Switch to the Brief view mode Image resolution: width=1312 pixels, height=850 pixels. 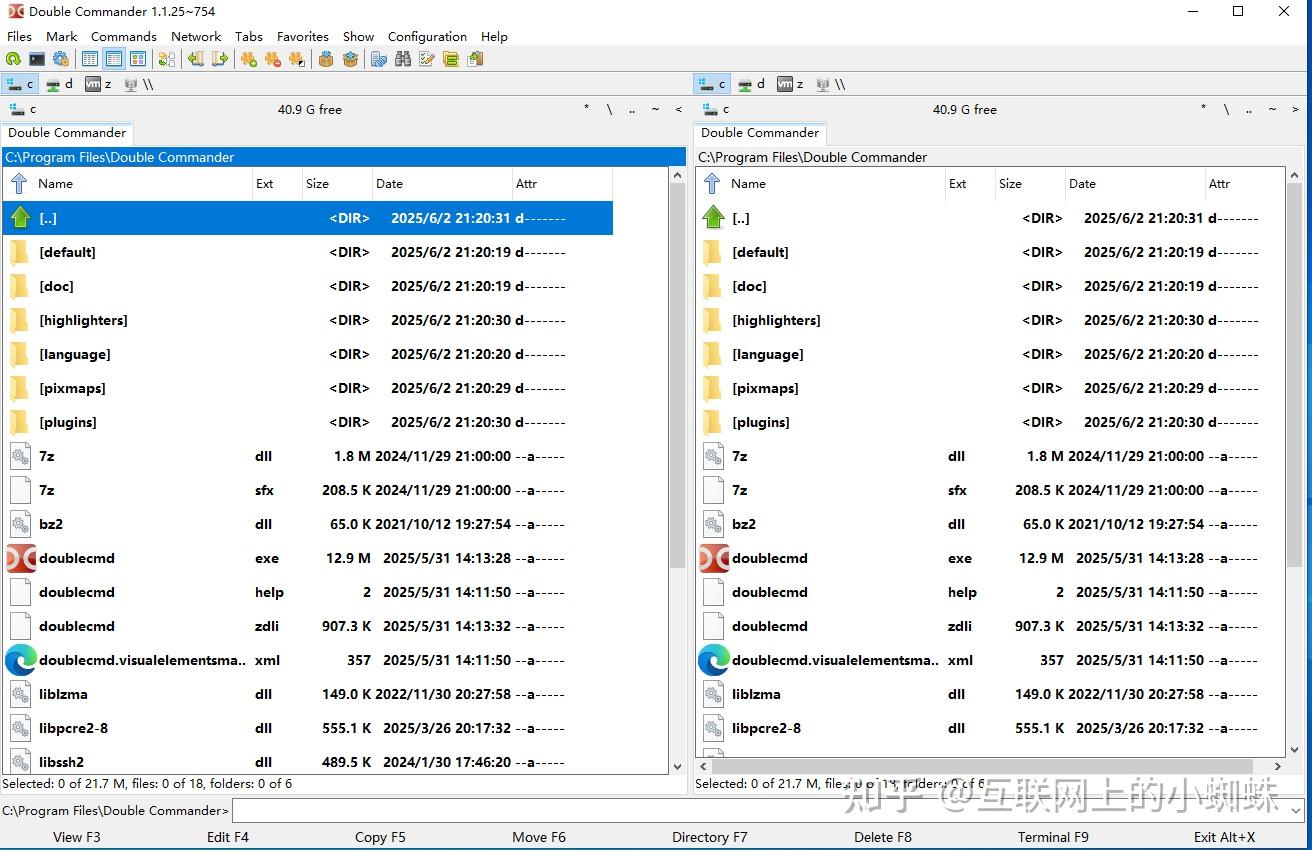pos(90,59)
